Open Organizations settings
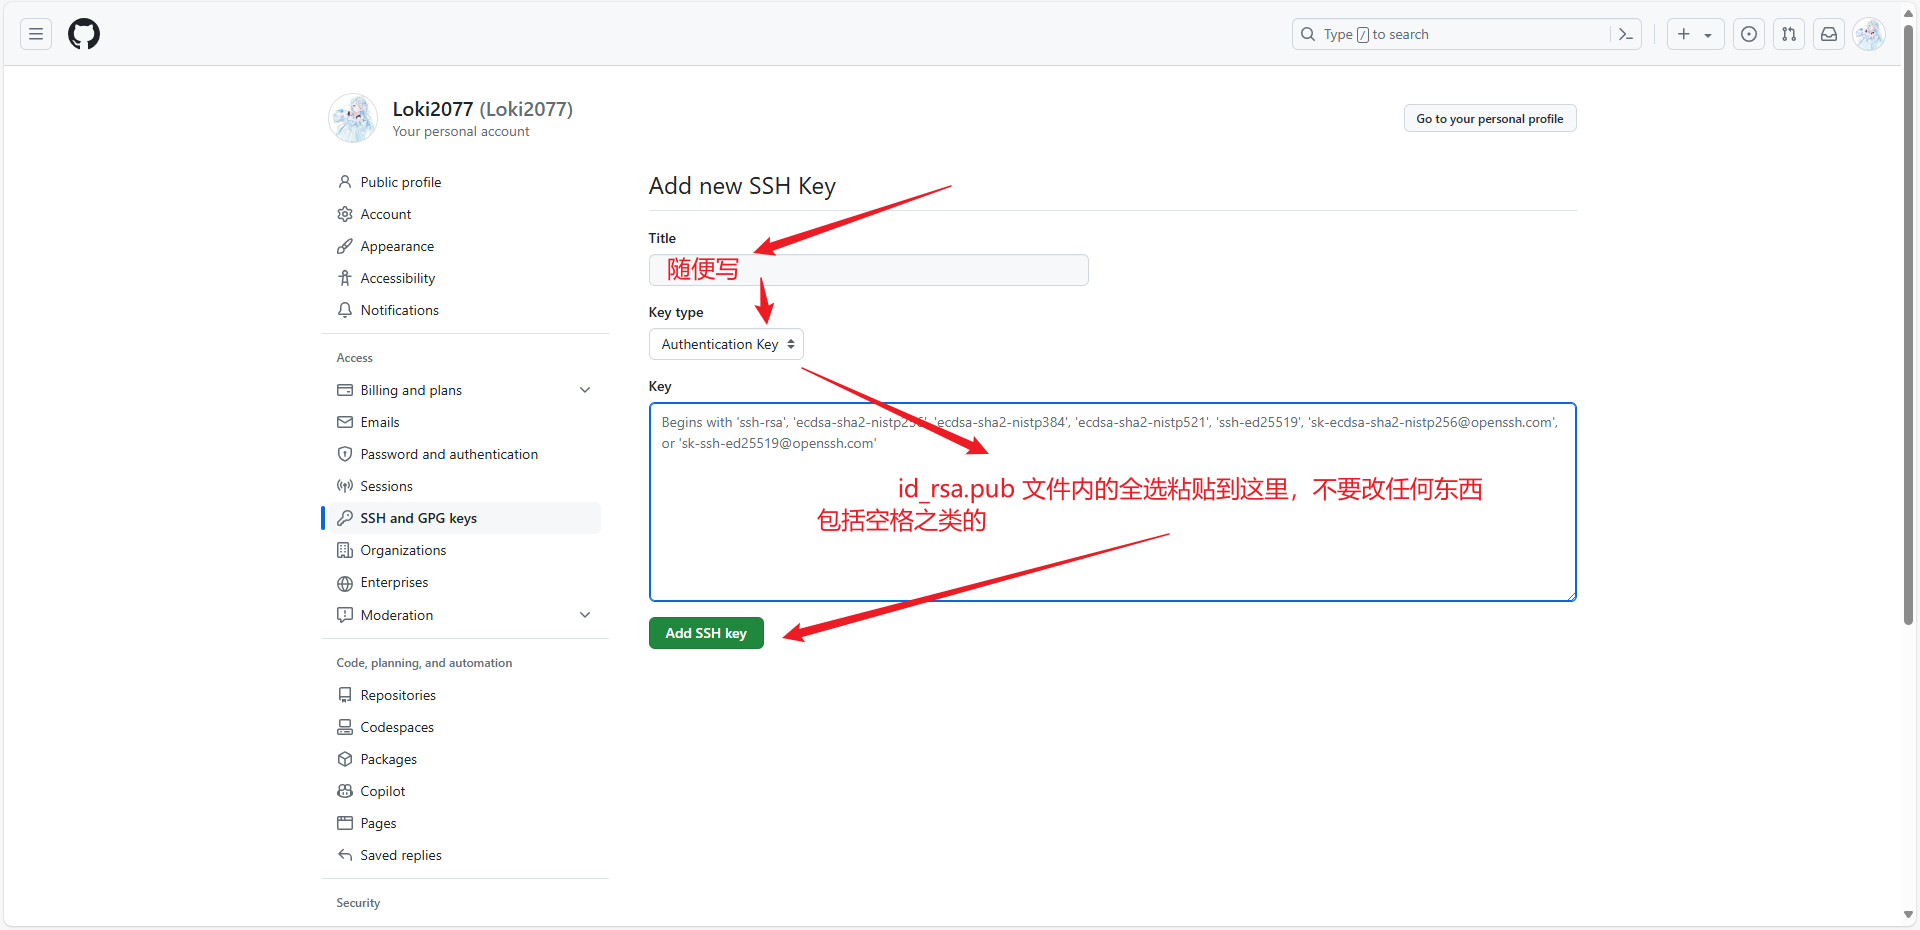 (x=404, y=550)
